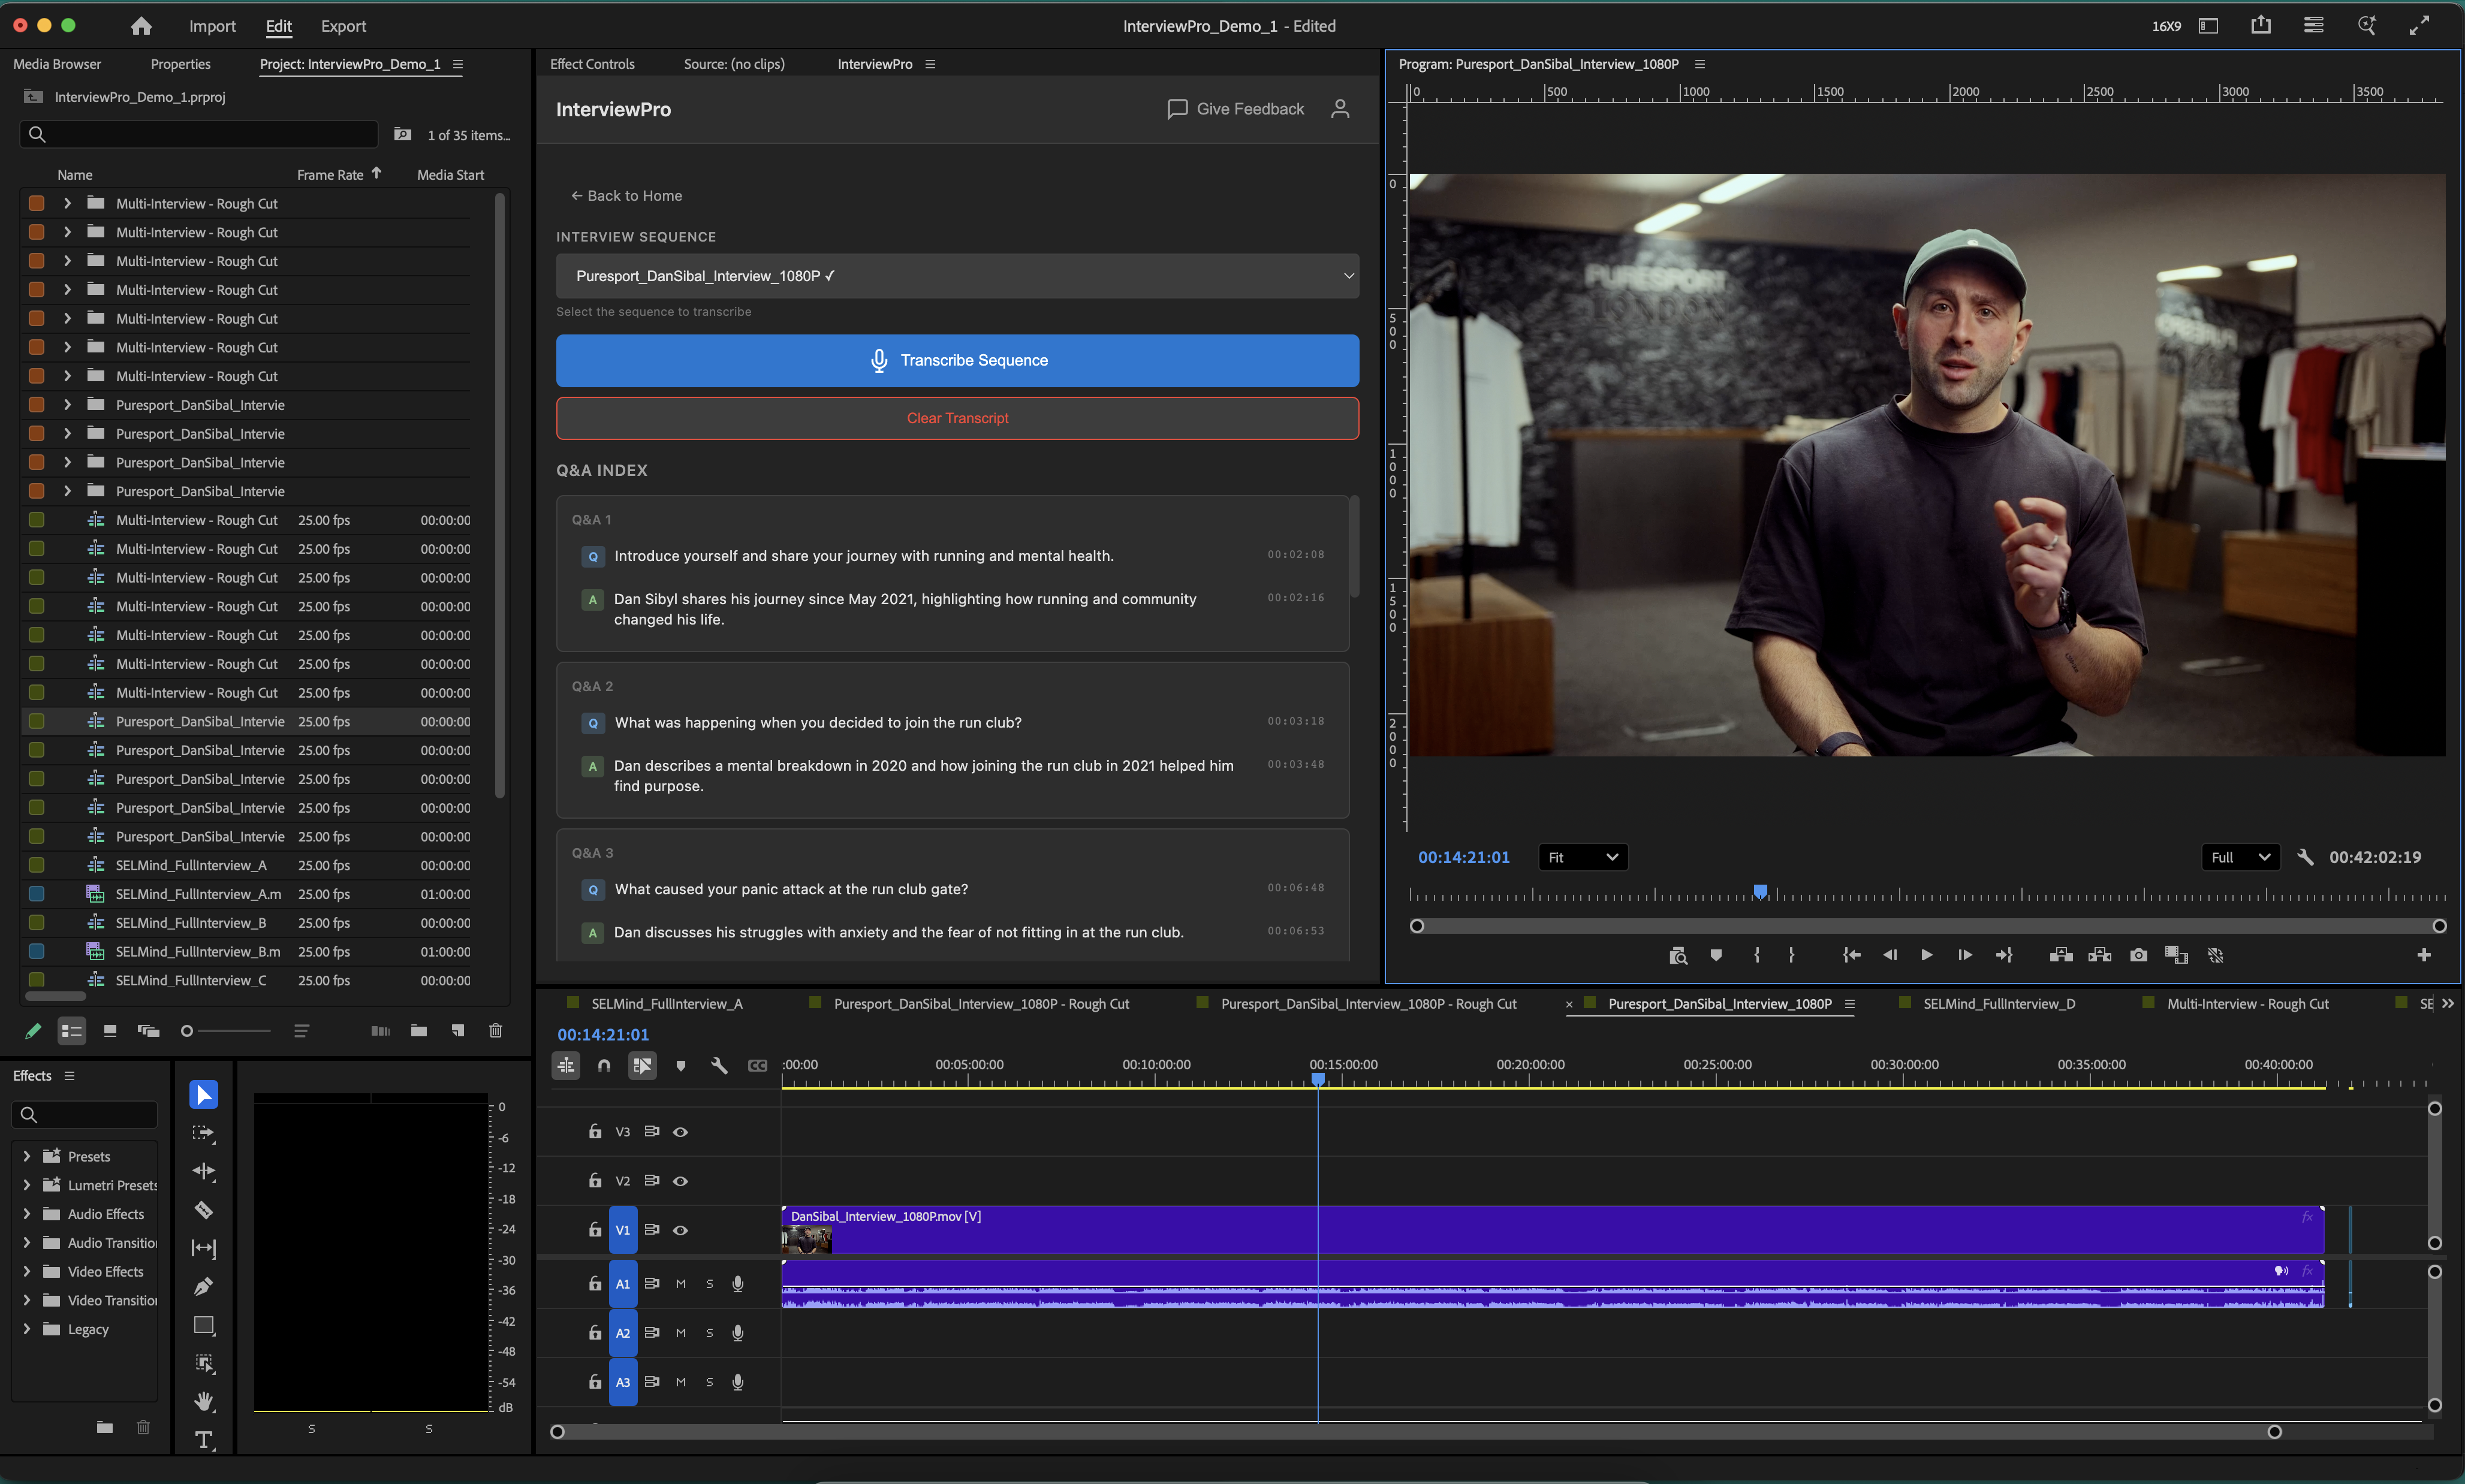This screenshot has height=1484, width=2465.
Task: Solo audio track A2
Action: click(x=710, y=1333)
